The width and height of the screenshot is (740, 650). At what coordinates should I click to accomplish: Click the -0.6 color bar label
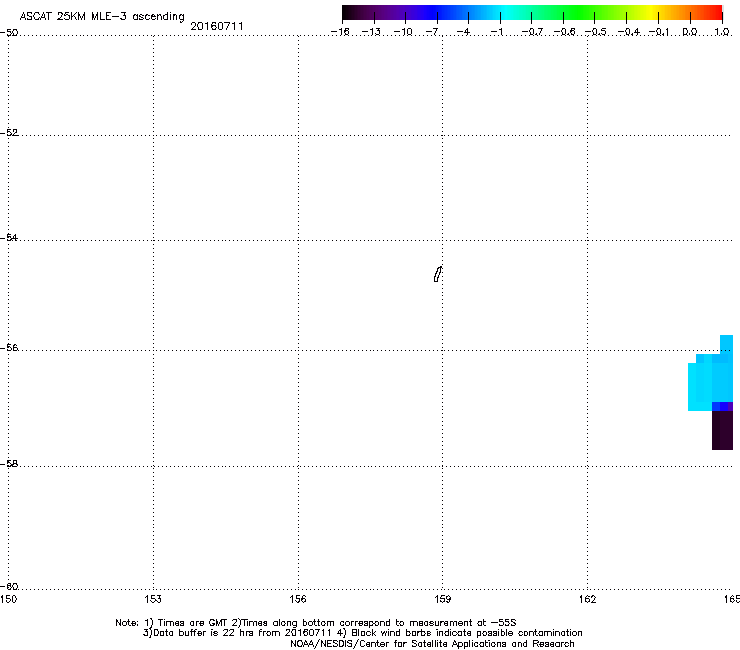564,32
